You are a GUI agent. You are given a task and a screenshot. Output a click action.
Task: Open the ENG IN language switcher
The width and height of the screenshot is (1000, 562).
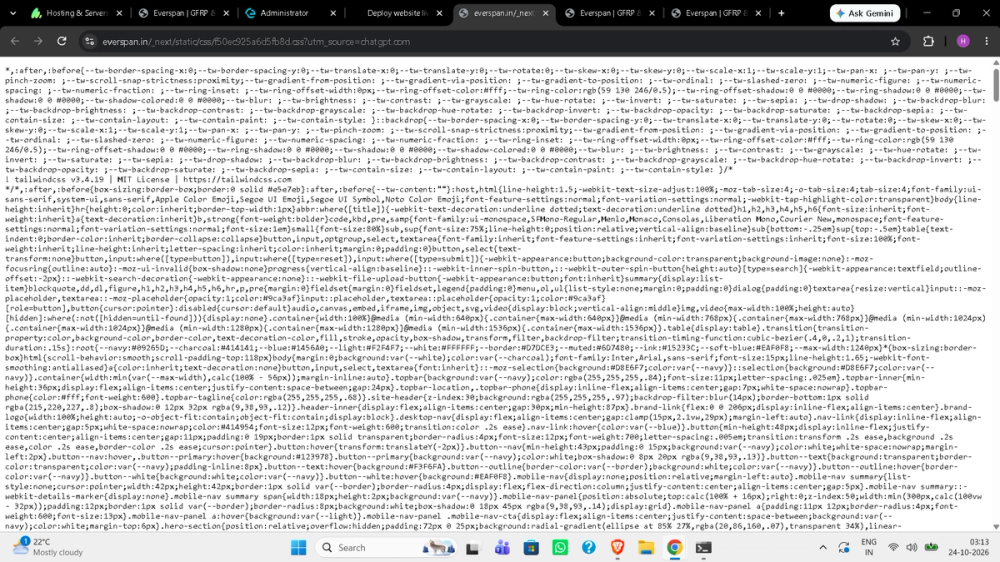pyautogui.click(x=869, y=547)
